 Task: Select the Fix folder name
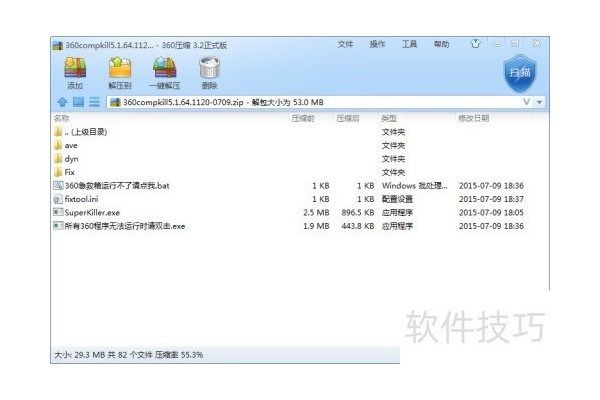click(70, 172)
